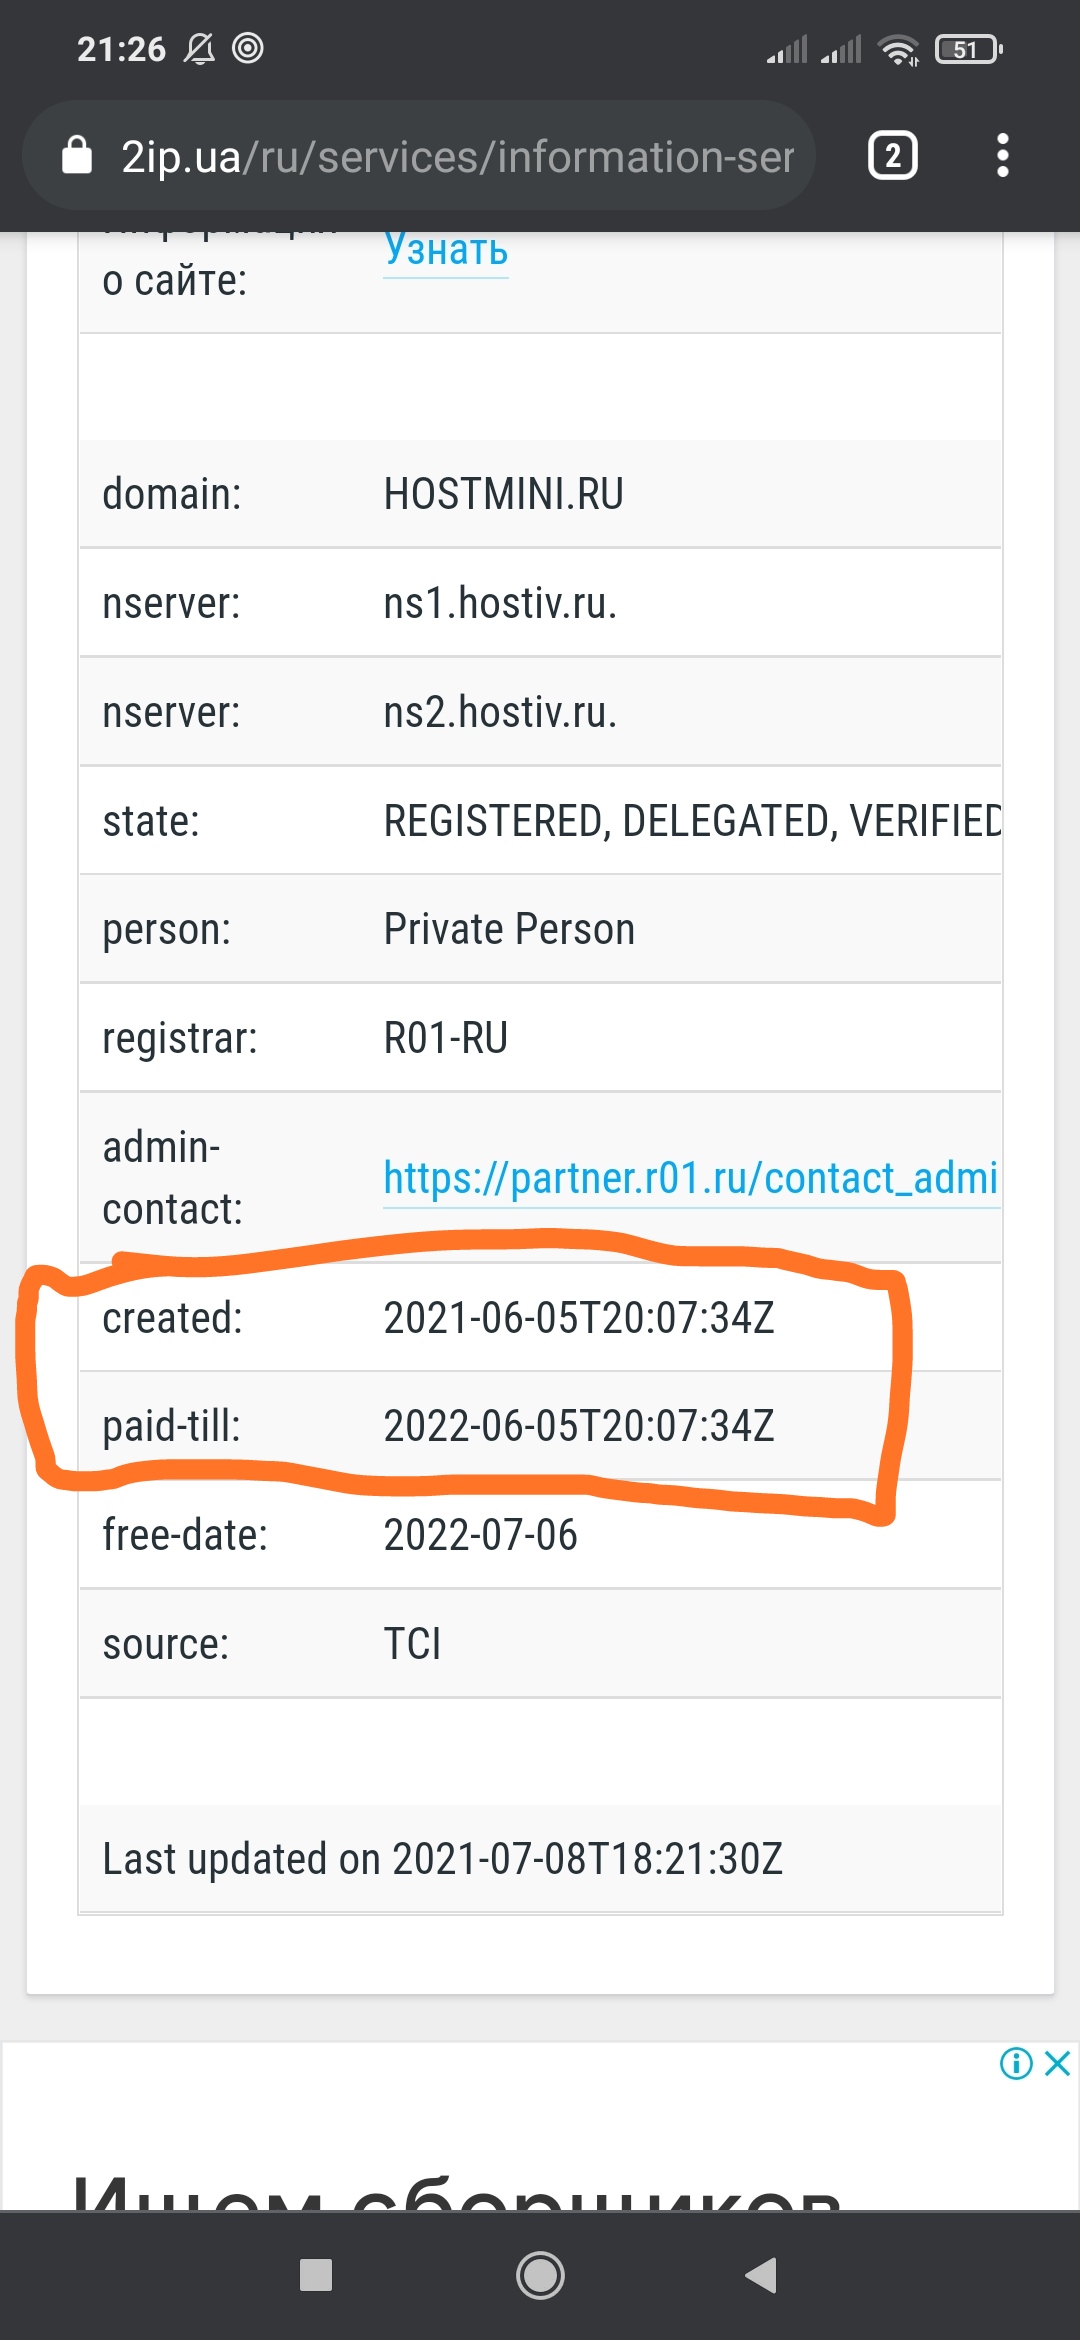This screenshot has height=2340, width=1080.
Task: Tap the free-date 2022-07-06 value
Action: (x=480, y=1535)
